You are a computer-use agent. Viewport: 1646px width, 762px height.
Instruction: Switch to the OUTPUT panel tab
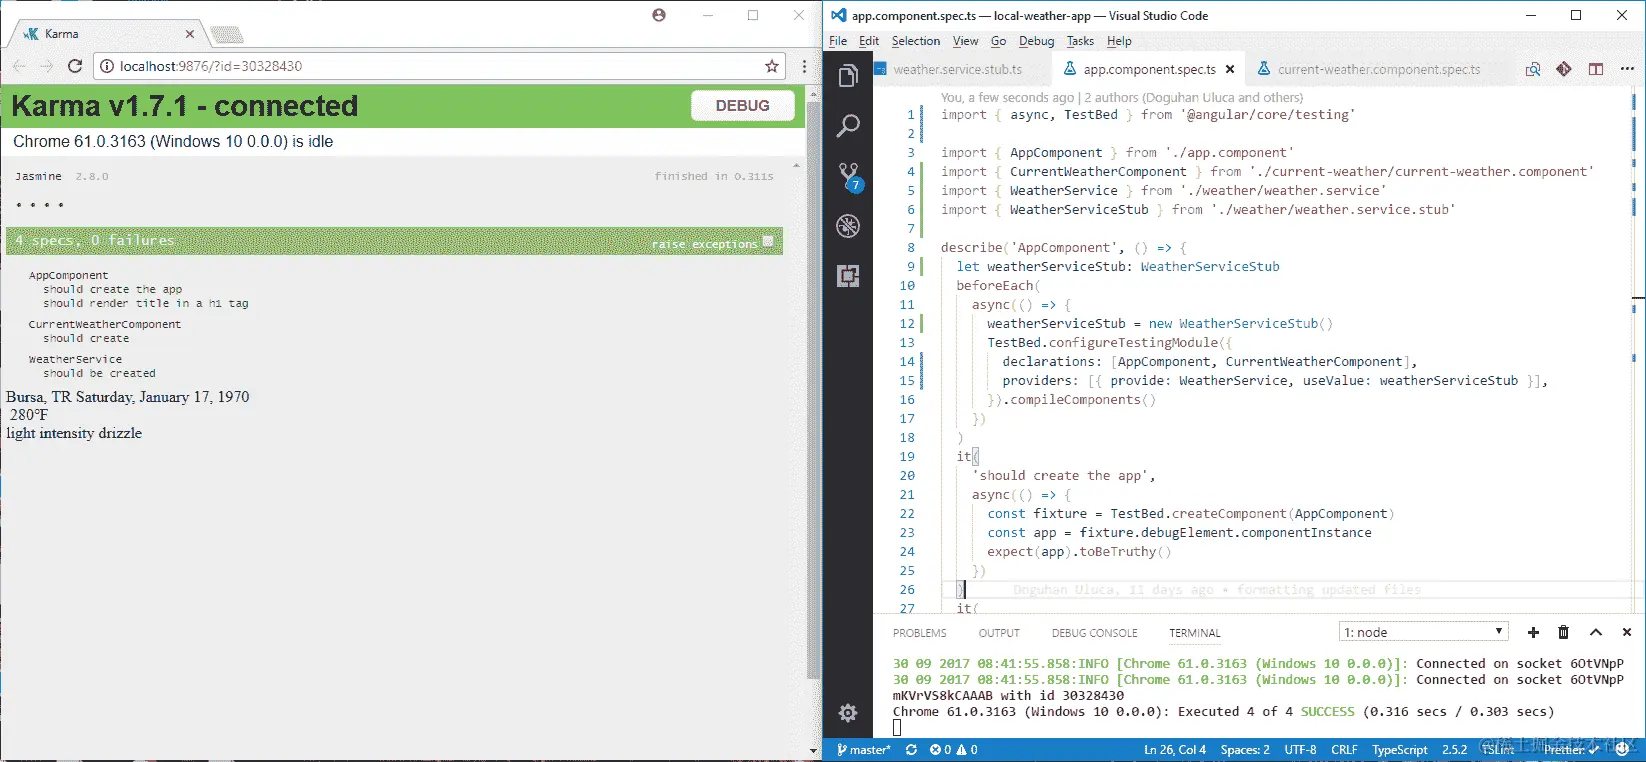tap(999, 633)
